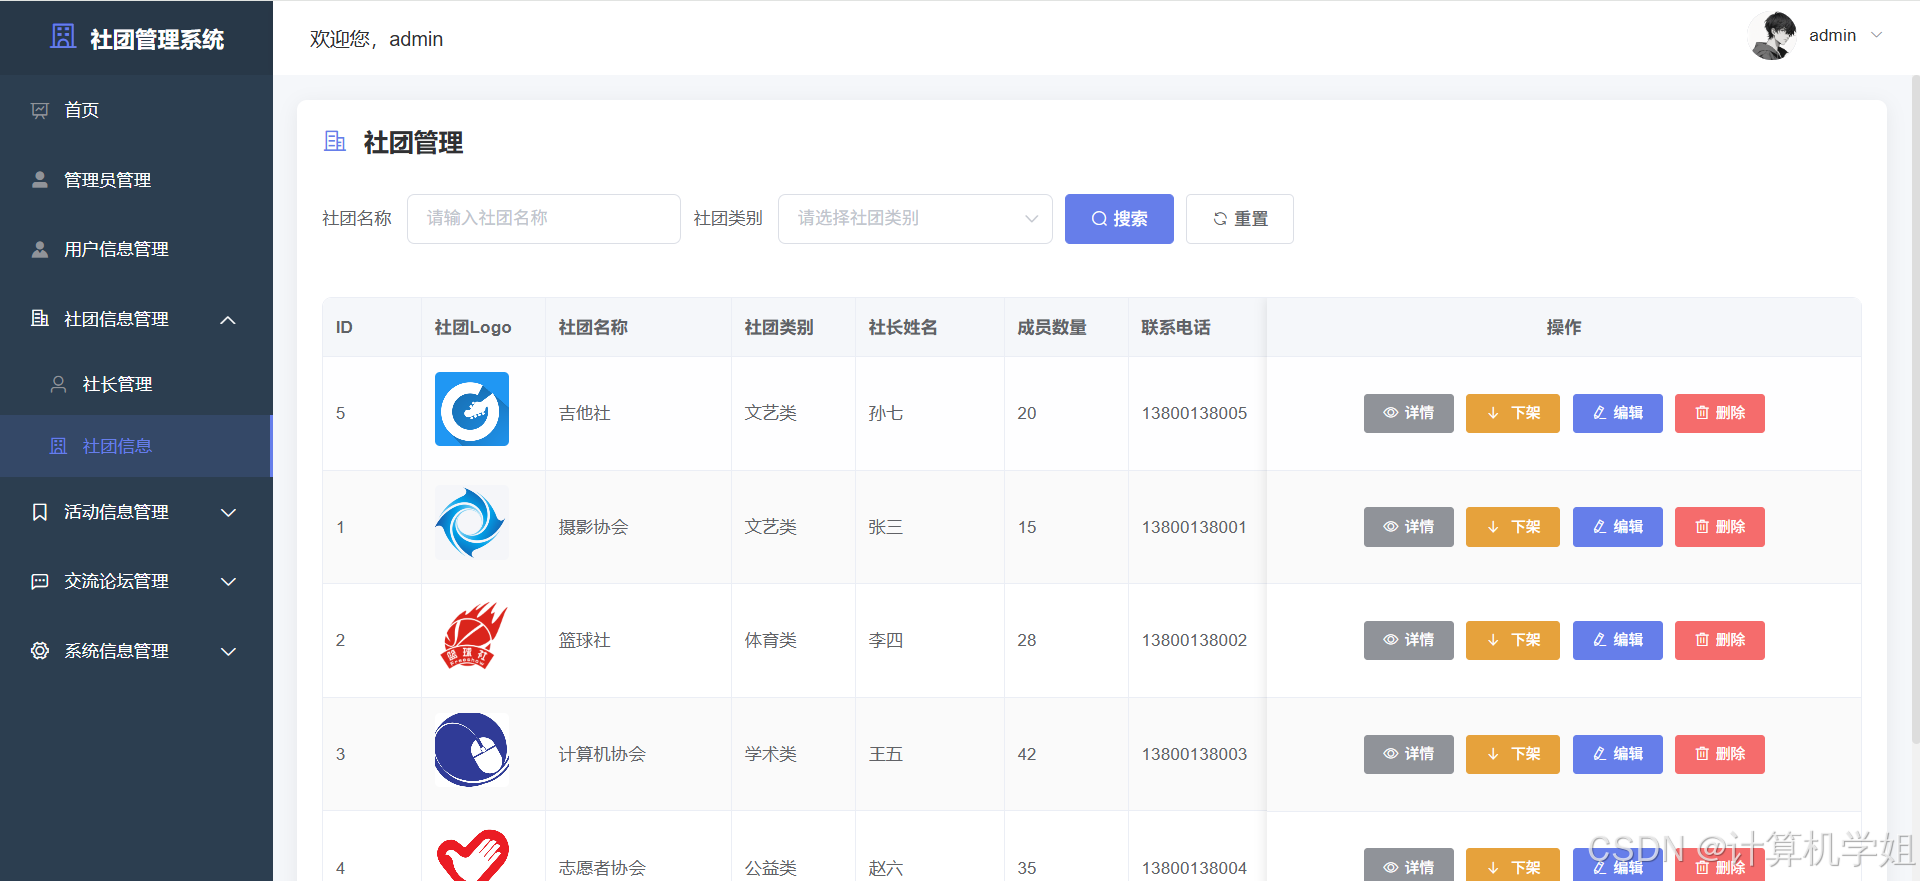Click phone number 13800138002

pos(1194,640)
